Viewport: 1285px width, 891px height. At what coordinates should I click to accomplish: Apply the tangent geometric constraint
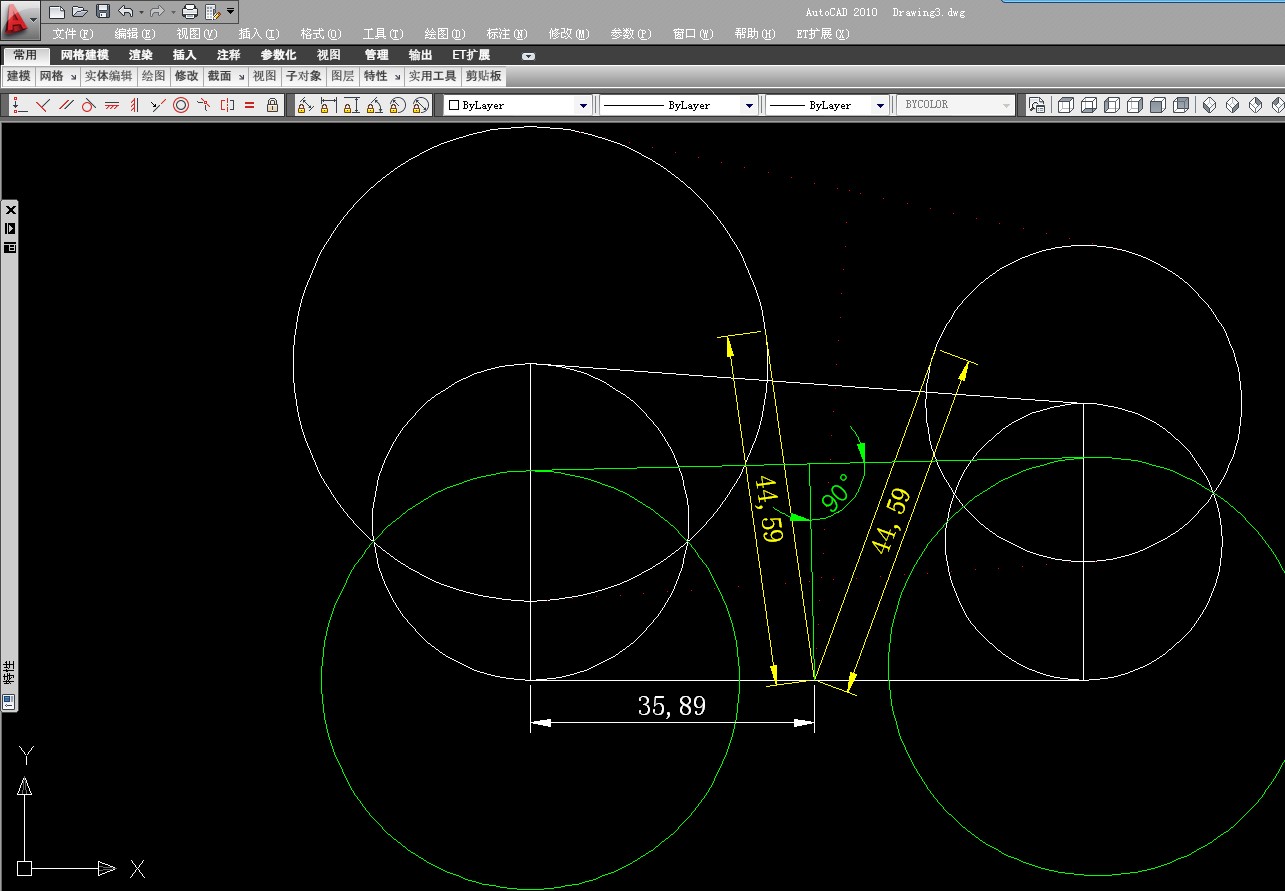[89, 105]
